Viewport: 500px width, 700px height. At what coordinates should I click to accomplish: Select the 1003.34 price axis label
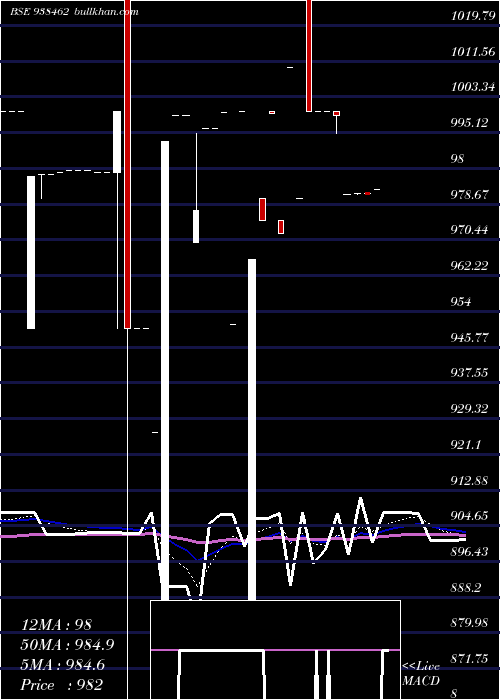473,87
